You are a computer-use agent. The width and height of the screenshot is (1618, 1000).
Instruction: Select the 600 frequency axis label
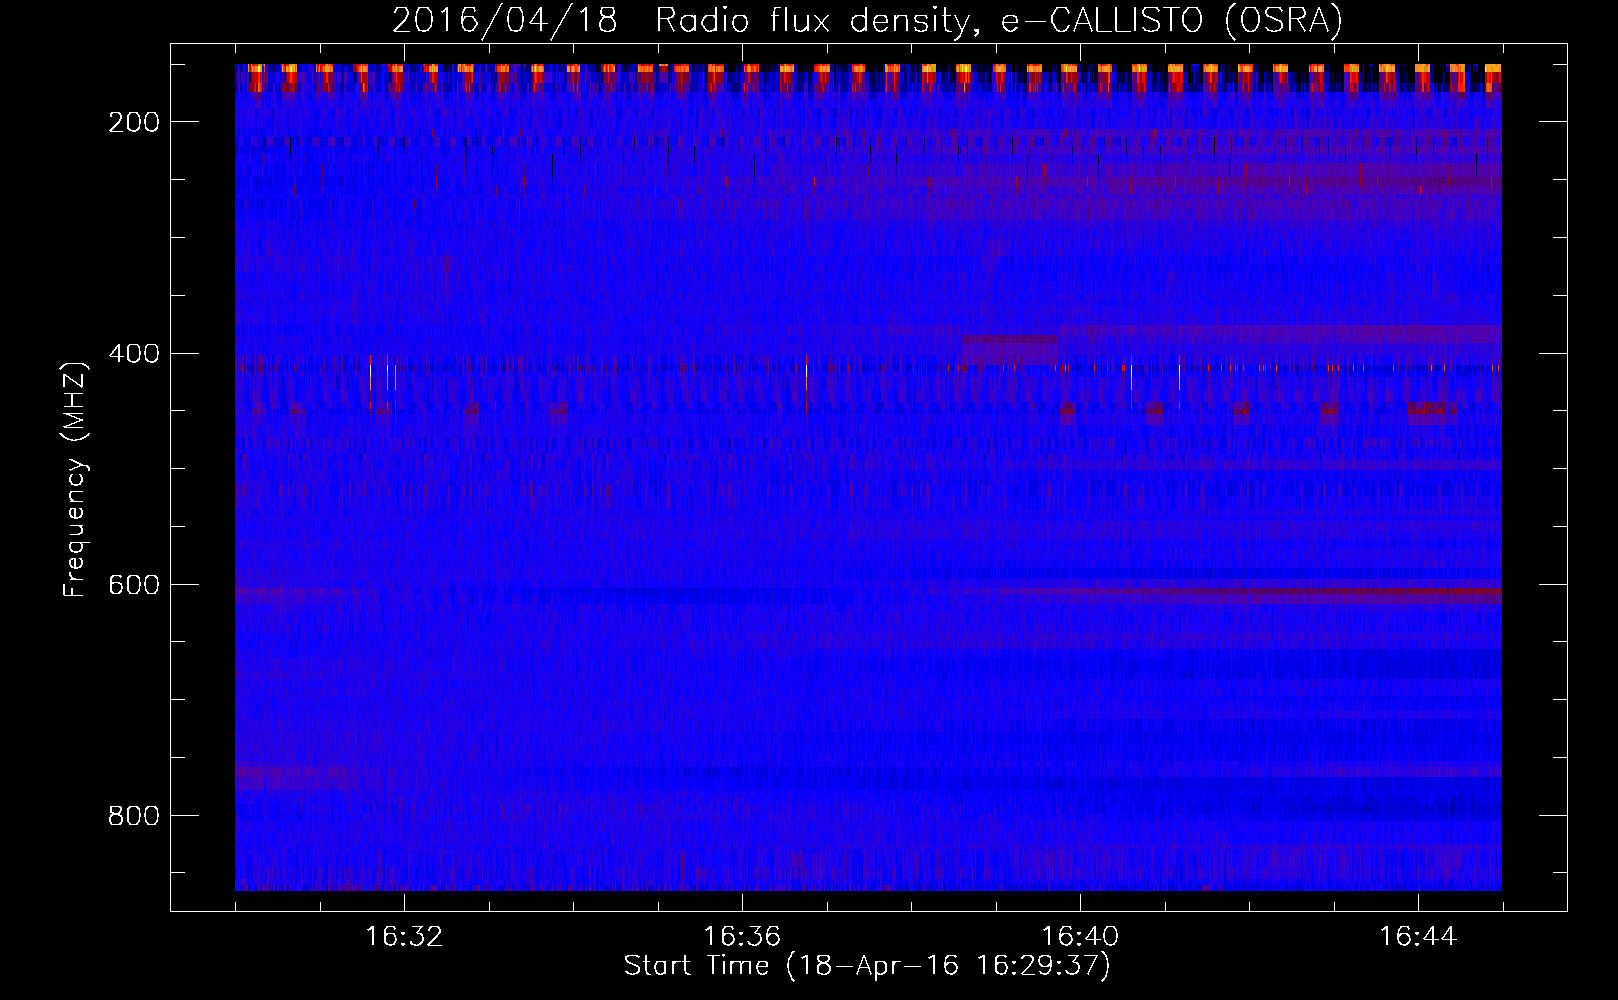tap(133, 584)
